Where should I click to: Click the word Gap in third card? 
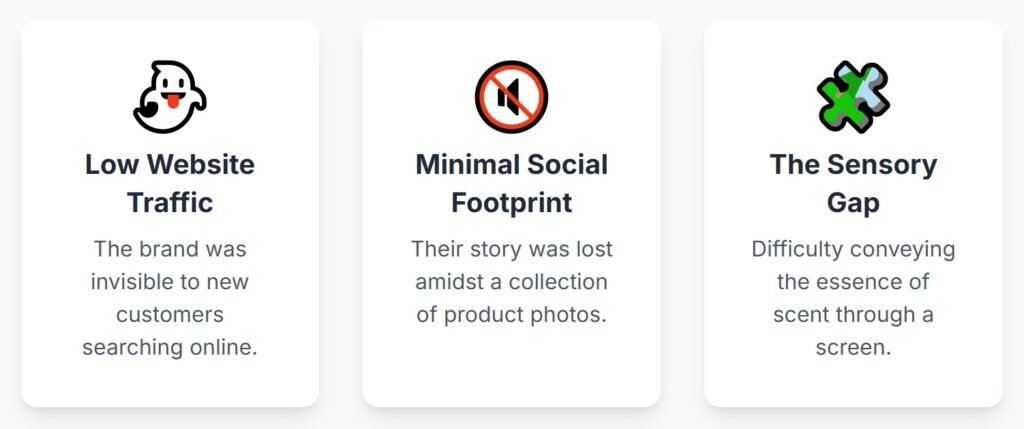[x=853, y=204]
